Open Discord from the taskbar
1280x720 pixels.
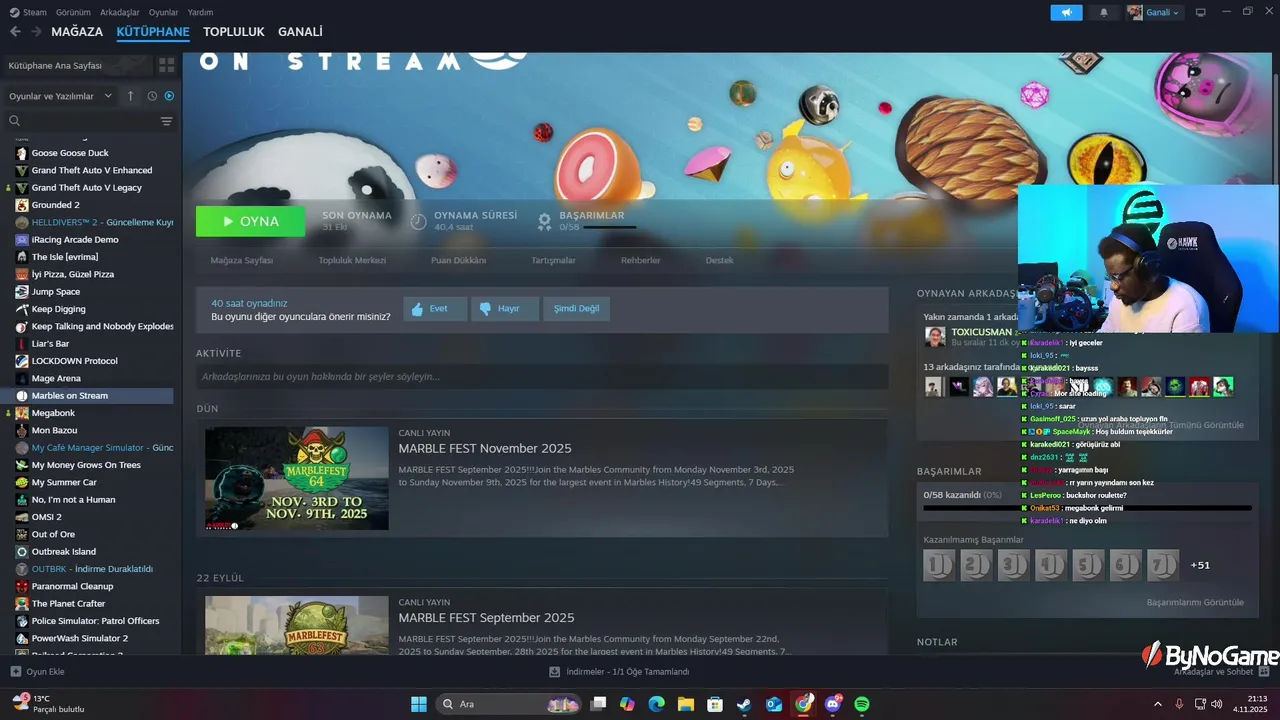click(833, 704)
